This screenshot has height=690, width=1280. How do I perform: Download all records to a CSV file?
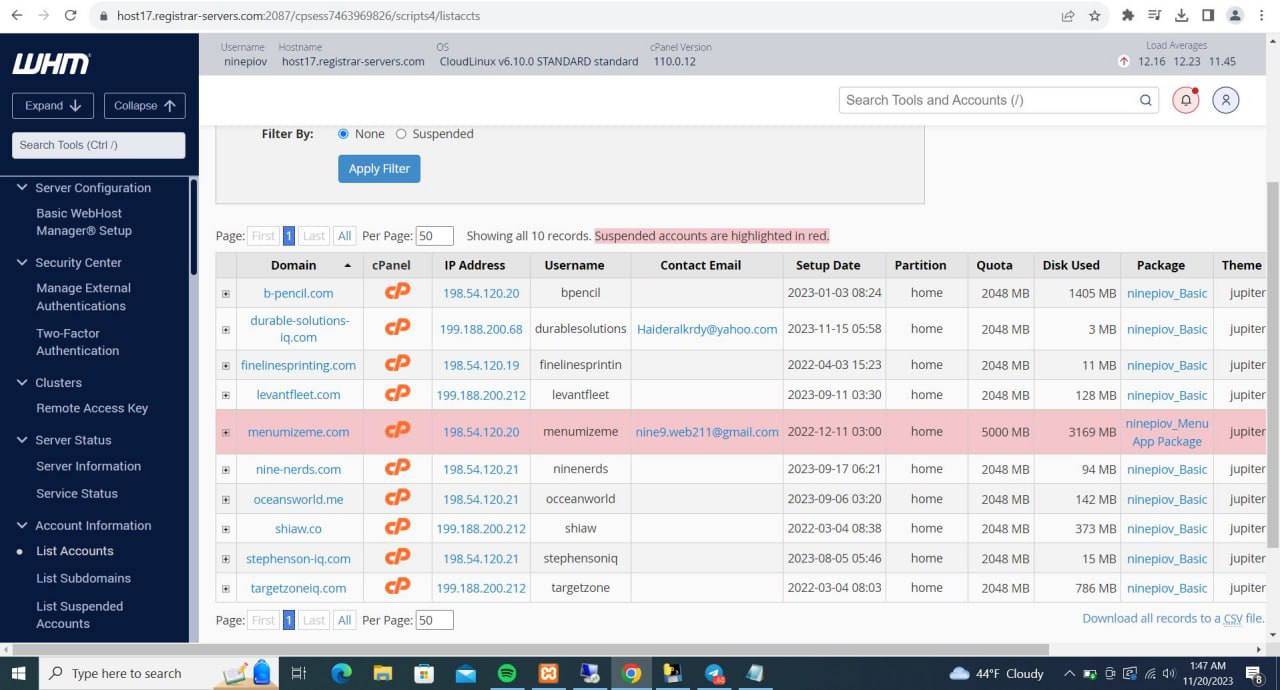[1173, 618]
